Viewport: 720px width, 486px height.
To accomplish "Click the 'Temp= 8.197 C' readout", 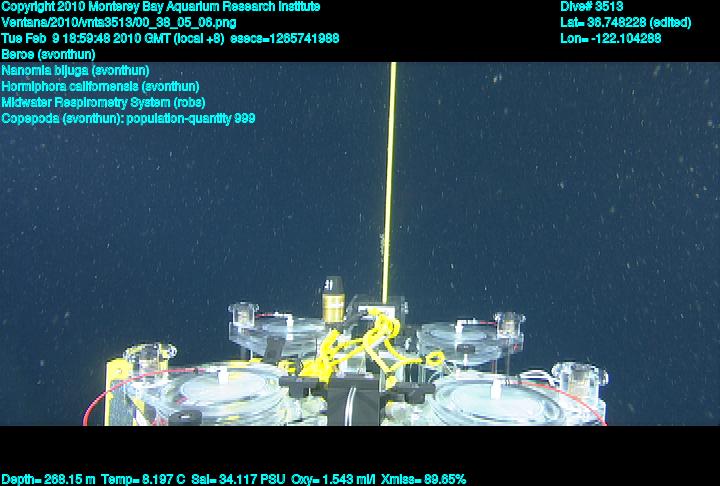I will 143,480.
